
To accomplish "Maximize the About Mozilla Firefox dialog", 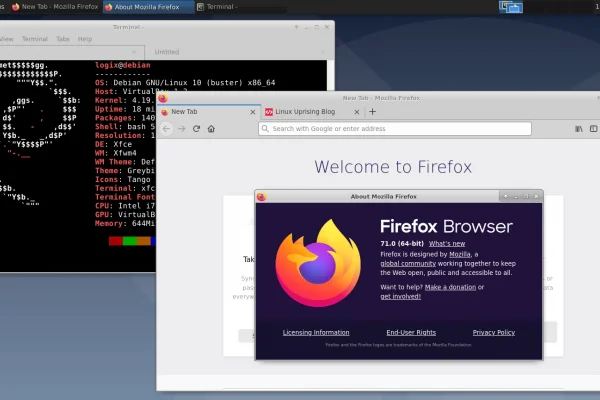I will [x=526, y=196].
